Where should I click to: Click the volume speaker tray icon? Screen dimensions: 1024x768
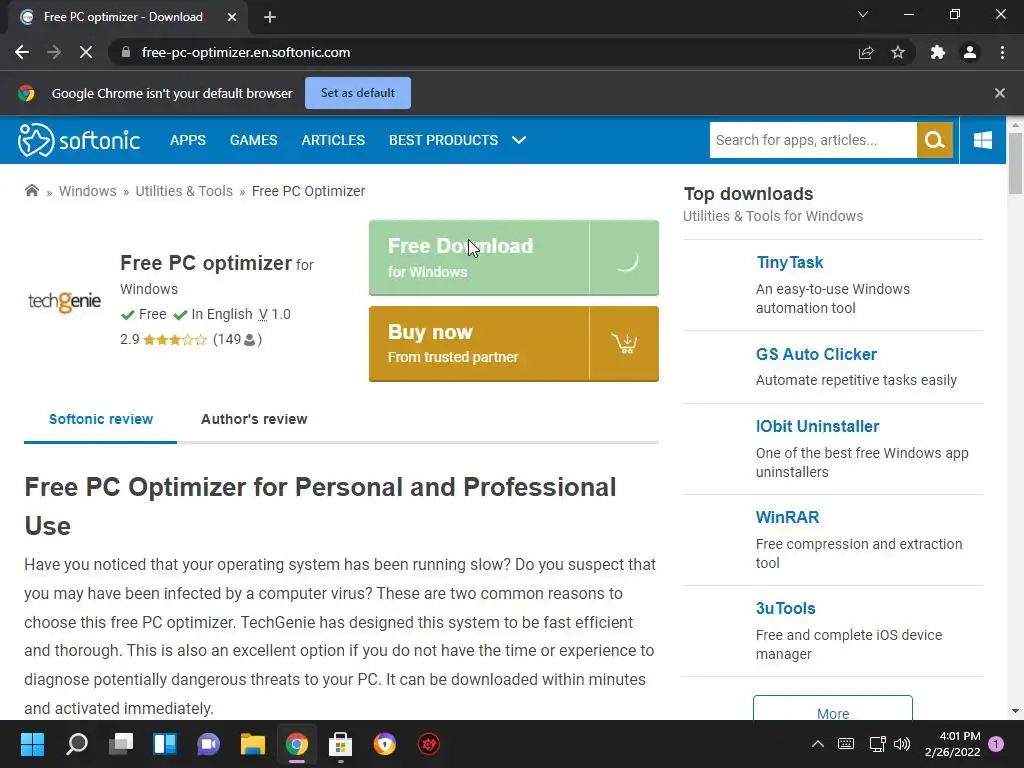[902, 744]
